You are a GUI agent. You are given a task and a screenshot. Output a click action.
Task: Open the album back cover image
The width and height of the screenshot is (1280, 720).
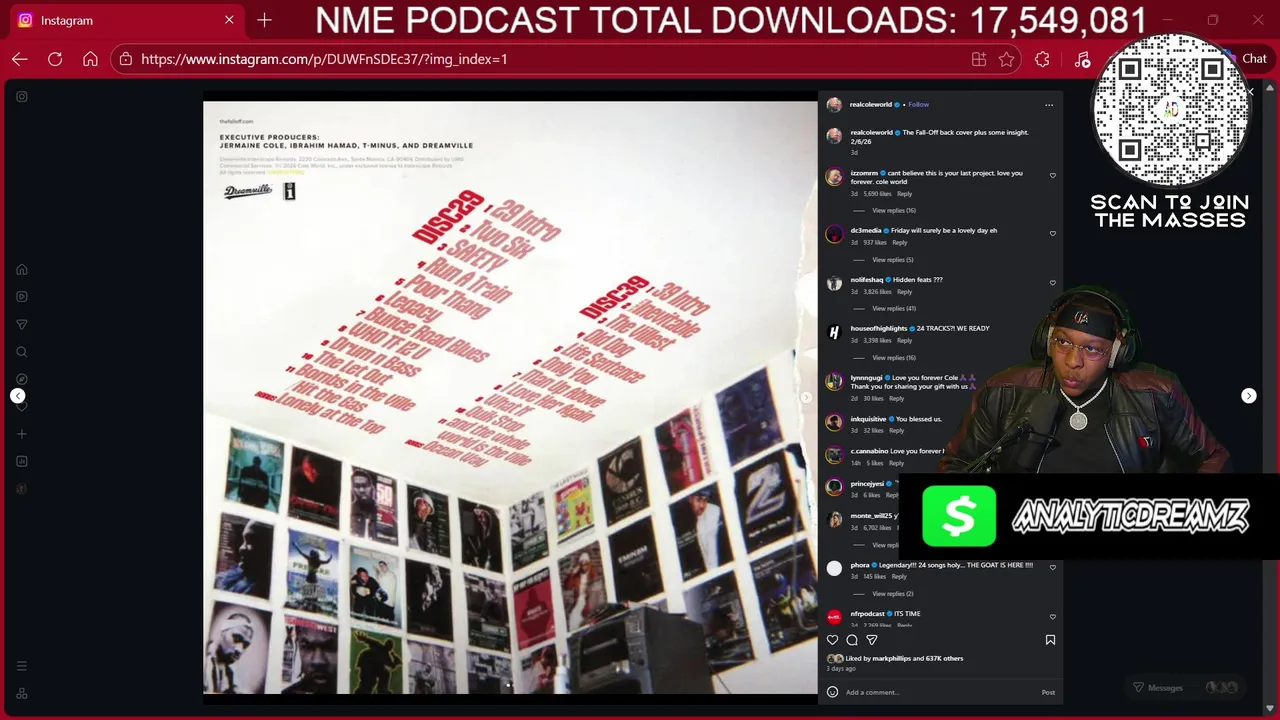(x=510, y=397)
